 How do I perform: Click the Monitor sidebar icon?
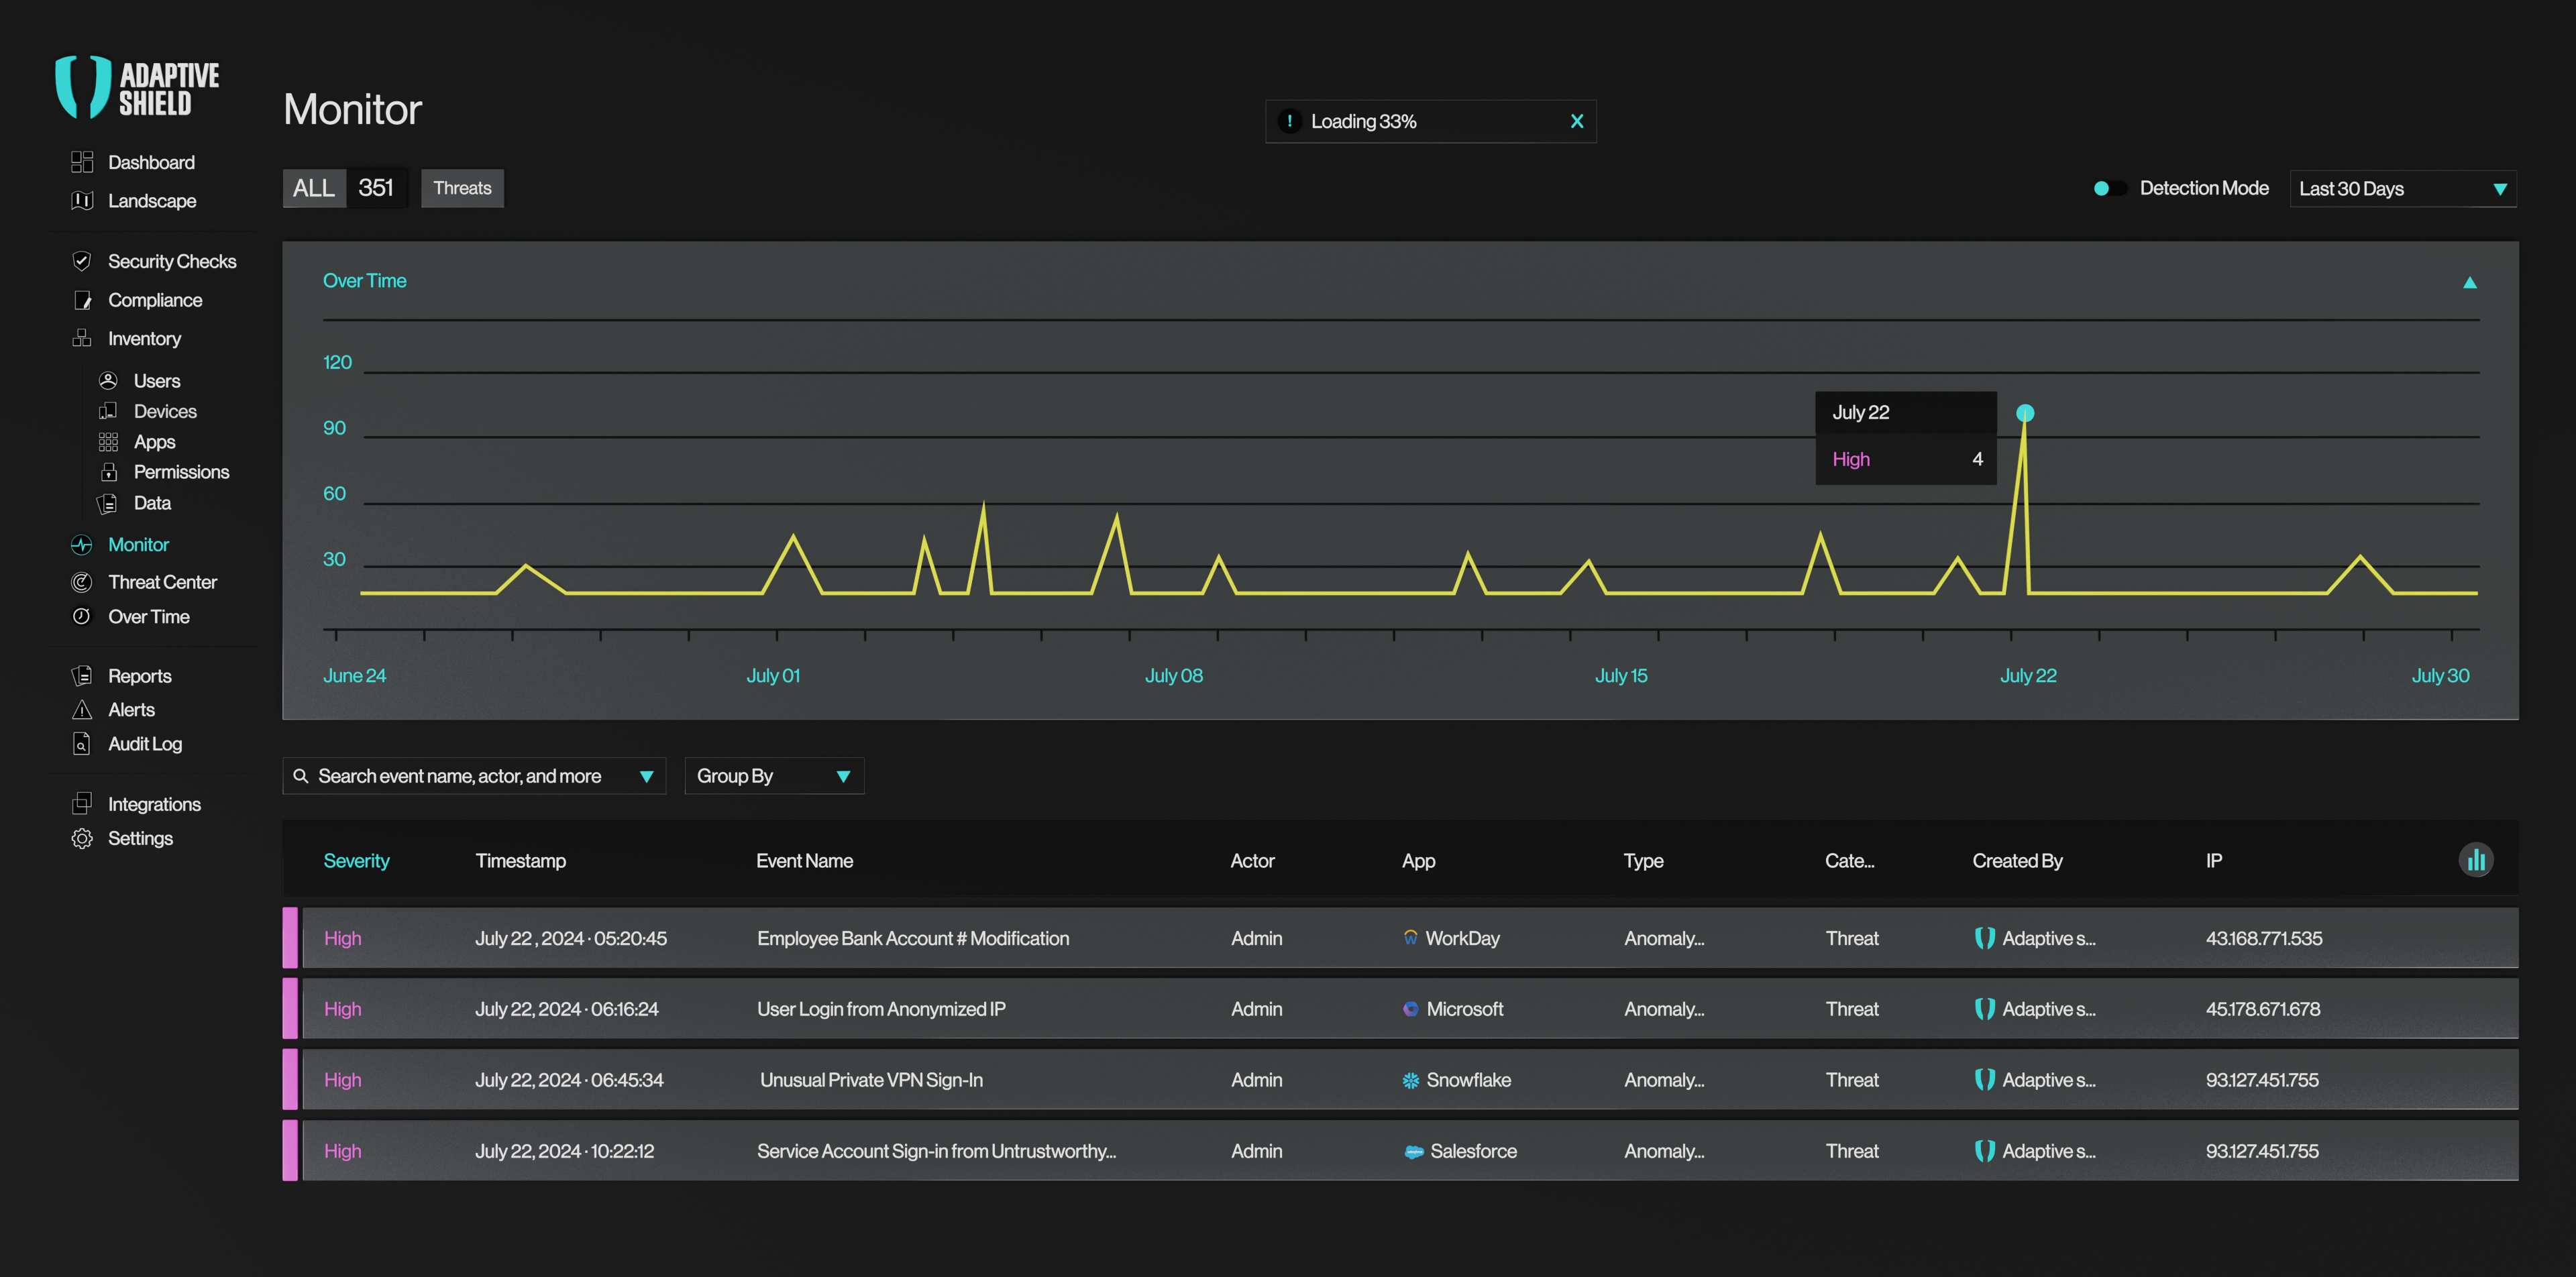(82, 544)
